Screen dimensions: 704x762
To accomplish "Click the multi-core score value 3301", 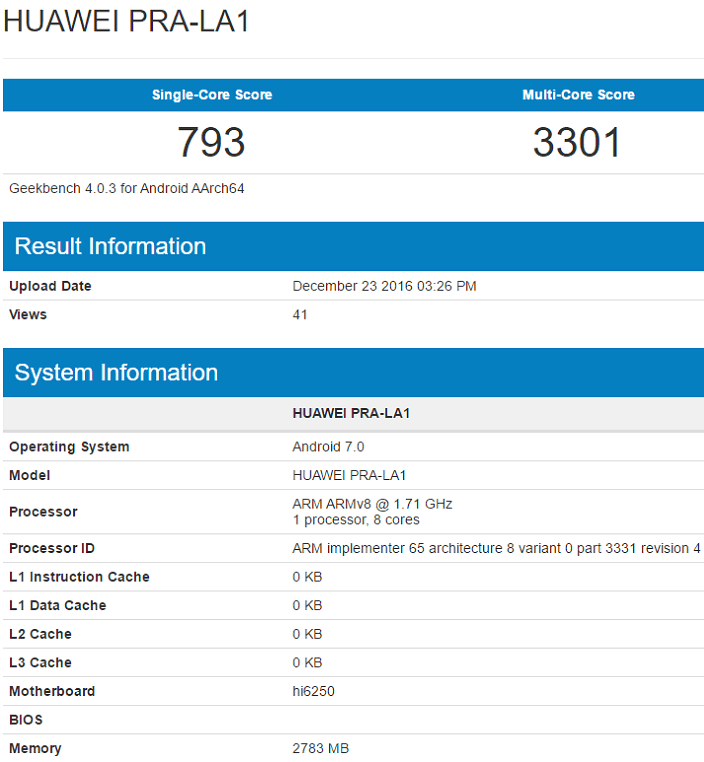I will tap(577, 142).
